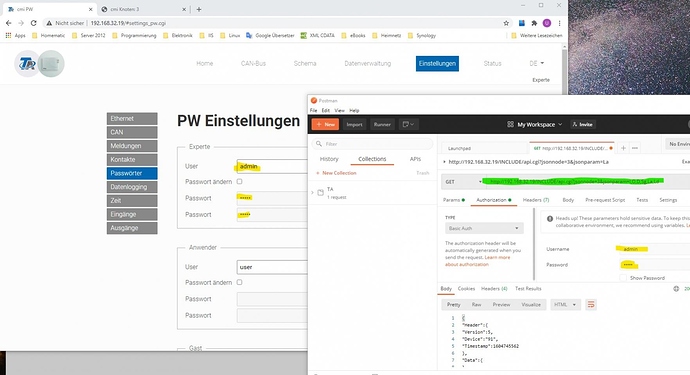Open the Basic Auth type dropdown

pos(484,228)
